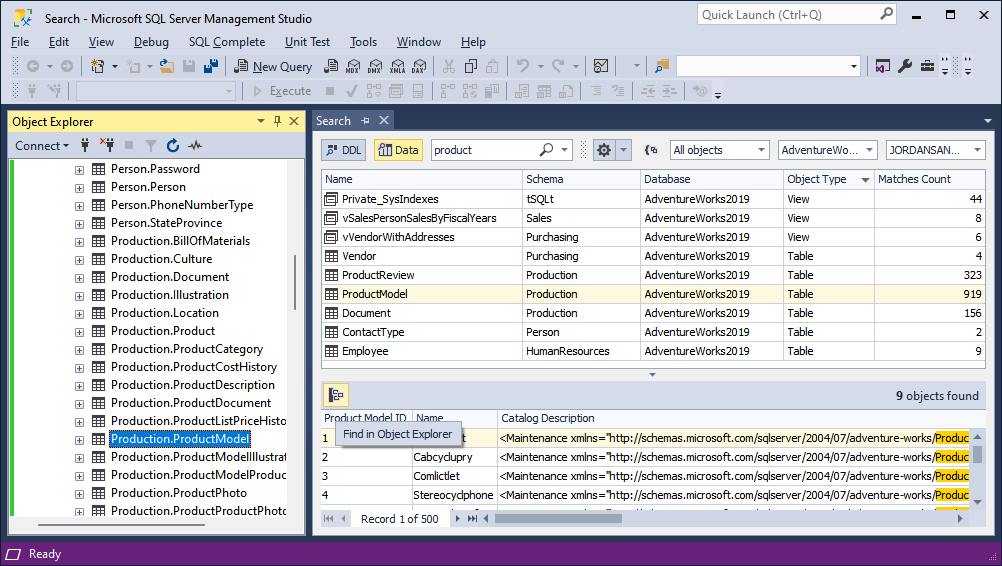Click the Disconnect icon in Object Explorer
The height and width of the screenshot is (566, 1002).
(x=107, y=146)
